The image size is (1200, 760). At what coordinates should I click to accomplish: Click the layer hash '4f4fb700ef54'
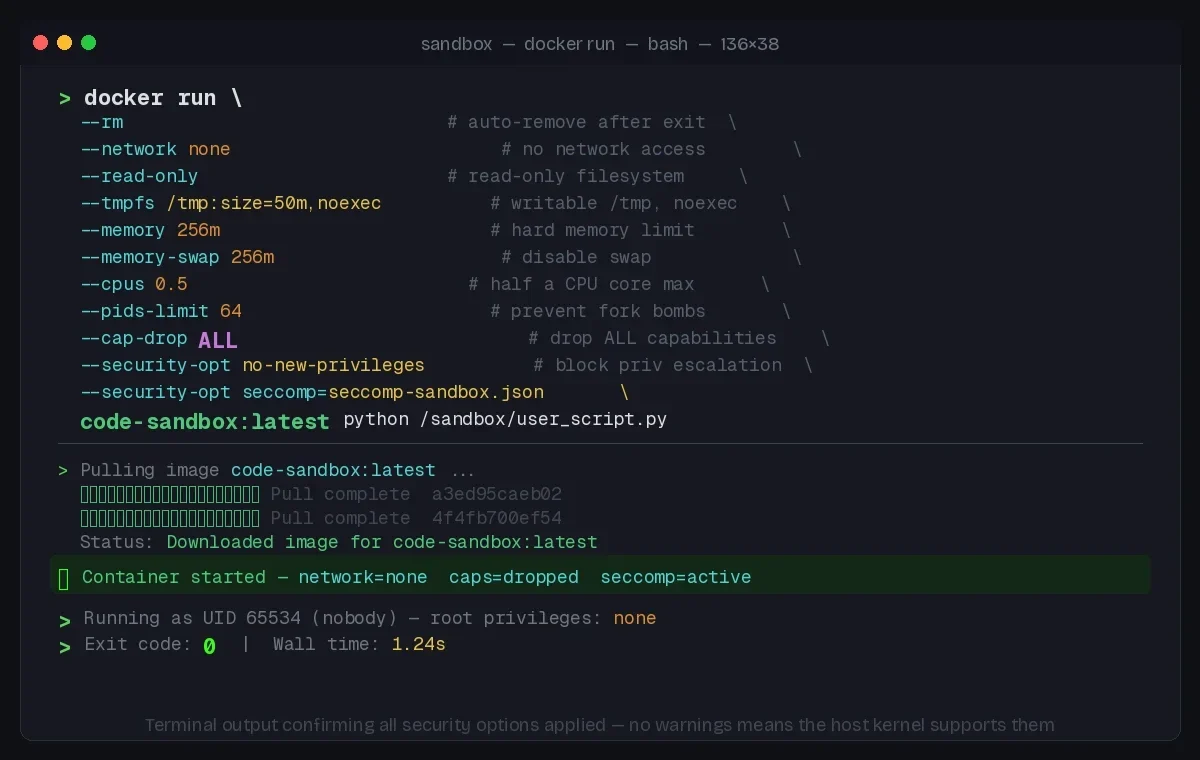pyautogui.click(x=497, y=518)
